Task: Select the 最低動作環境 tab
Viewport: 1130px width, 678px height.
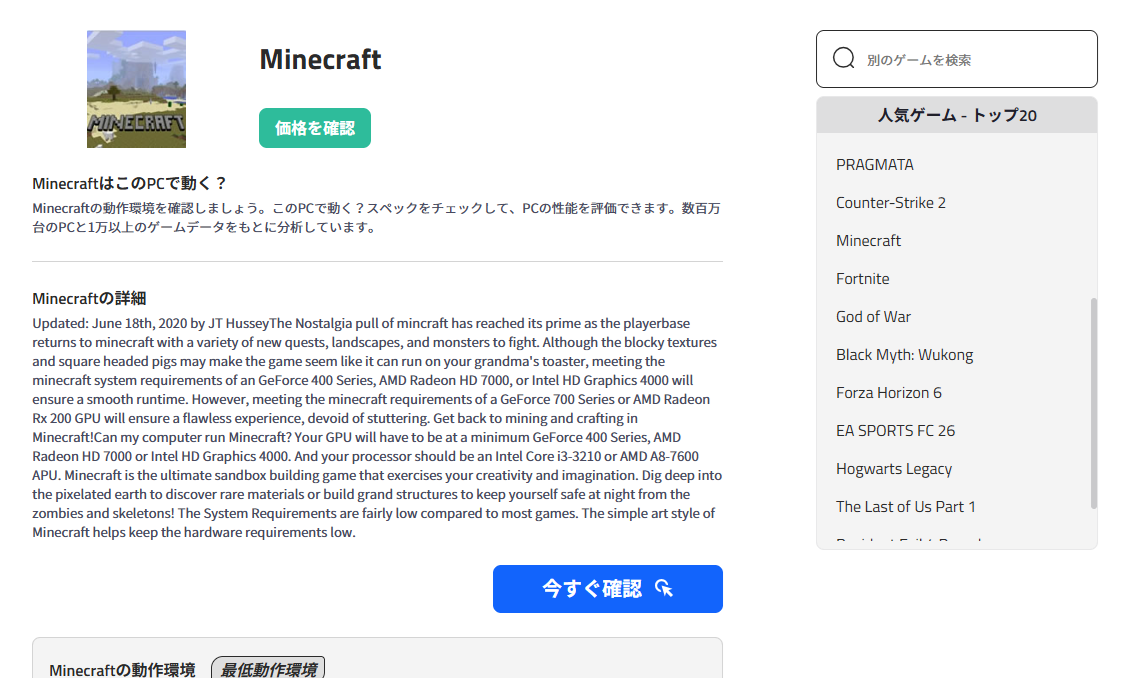Action: (x=268, y=669)
